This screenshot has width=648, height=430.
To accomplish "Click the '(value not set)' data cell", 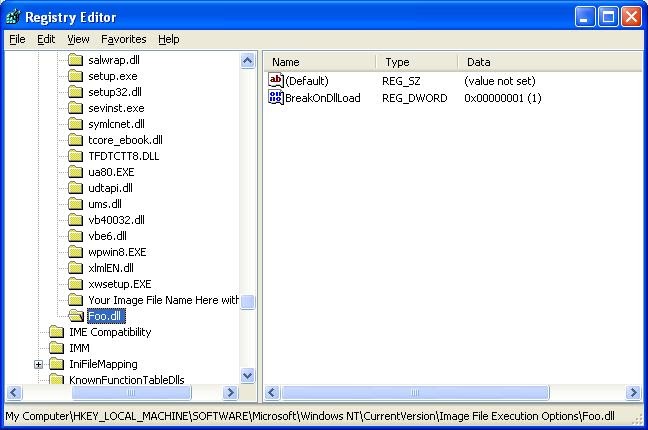I will [x=500, y=81].
